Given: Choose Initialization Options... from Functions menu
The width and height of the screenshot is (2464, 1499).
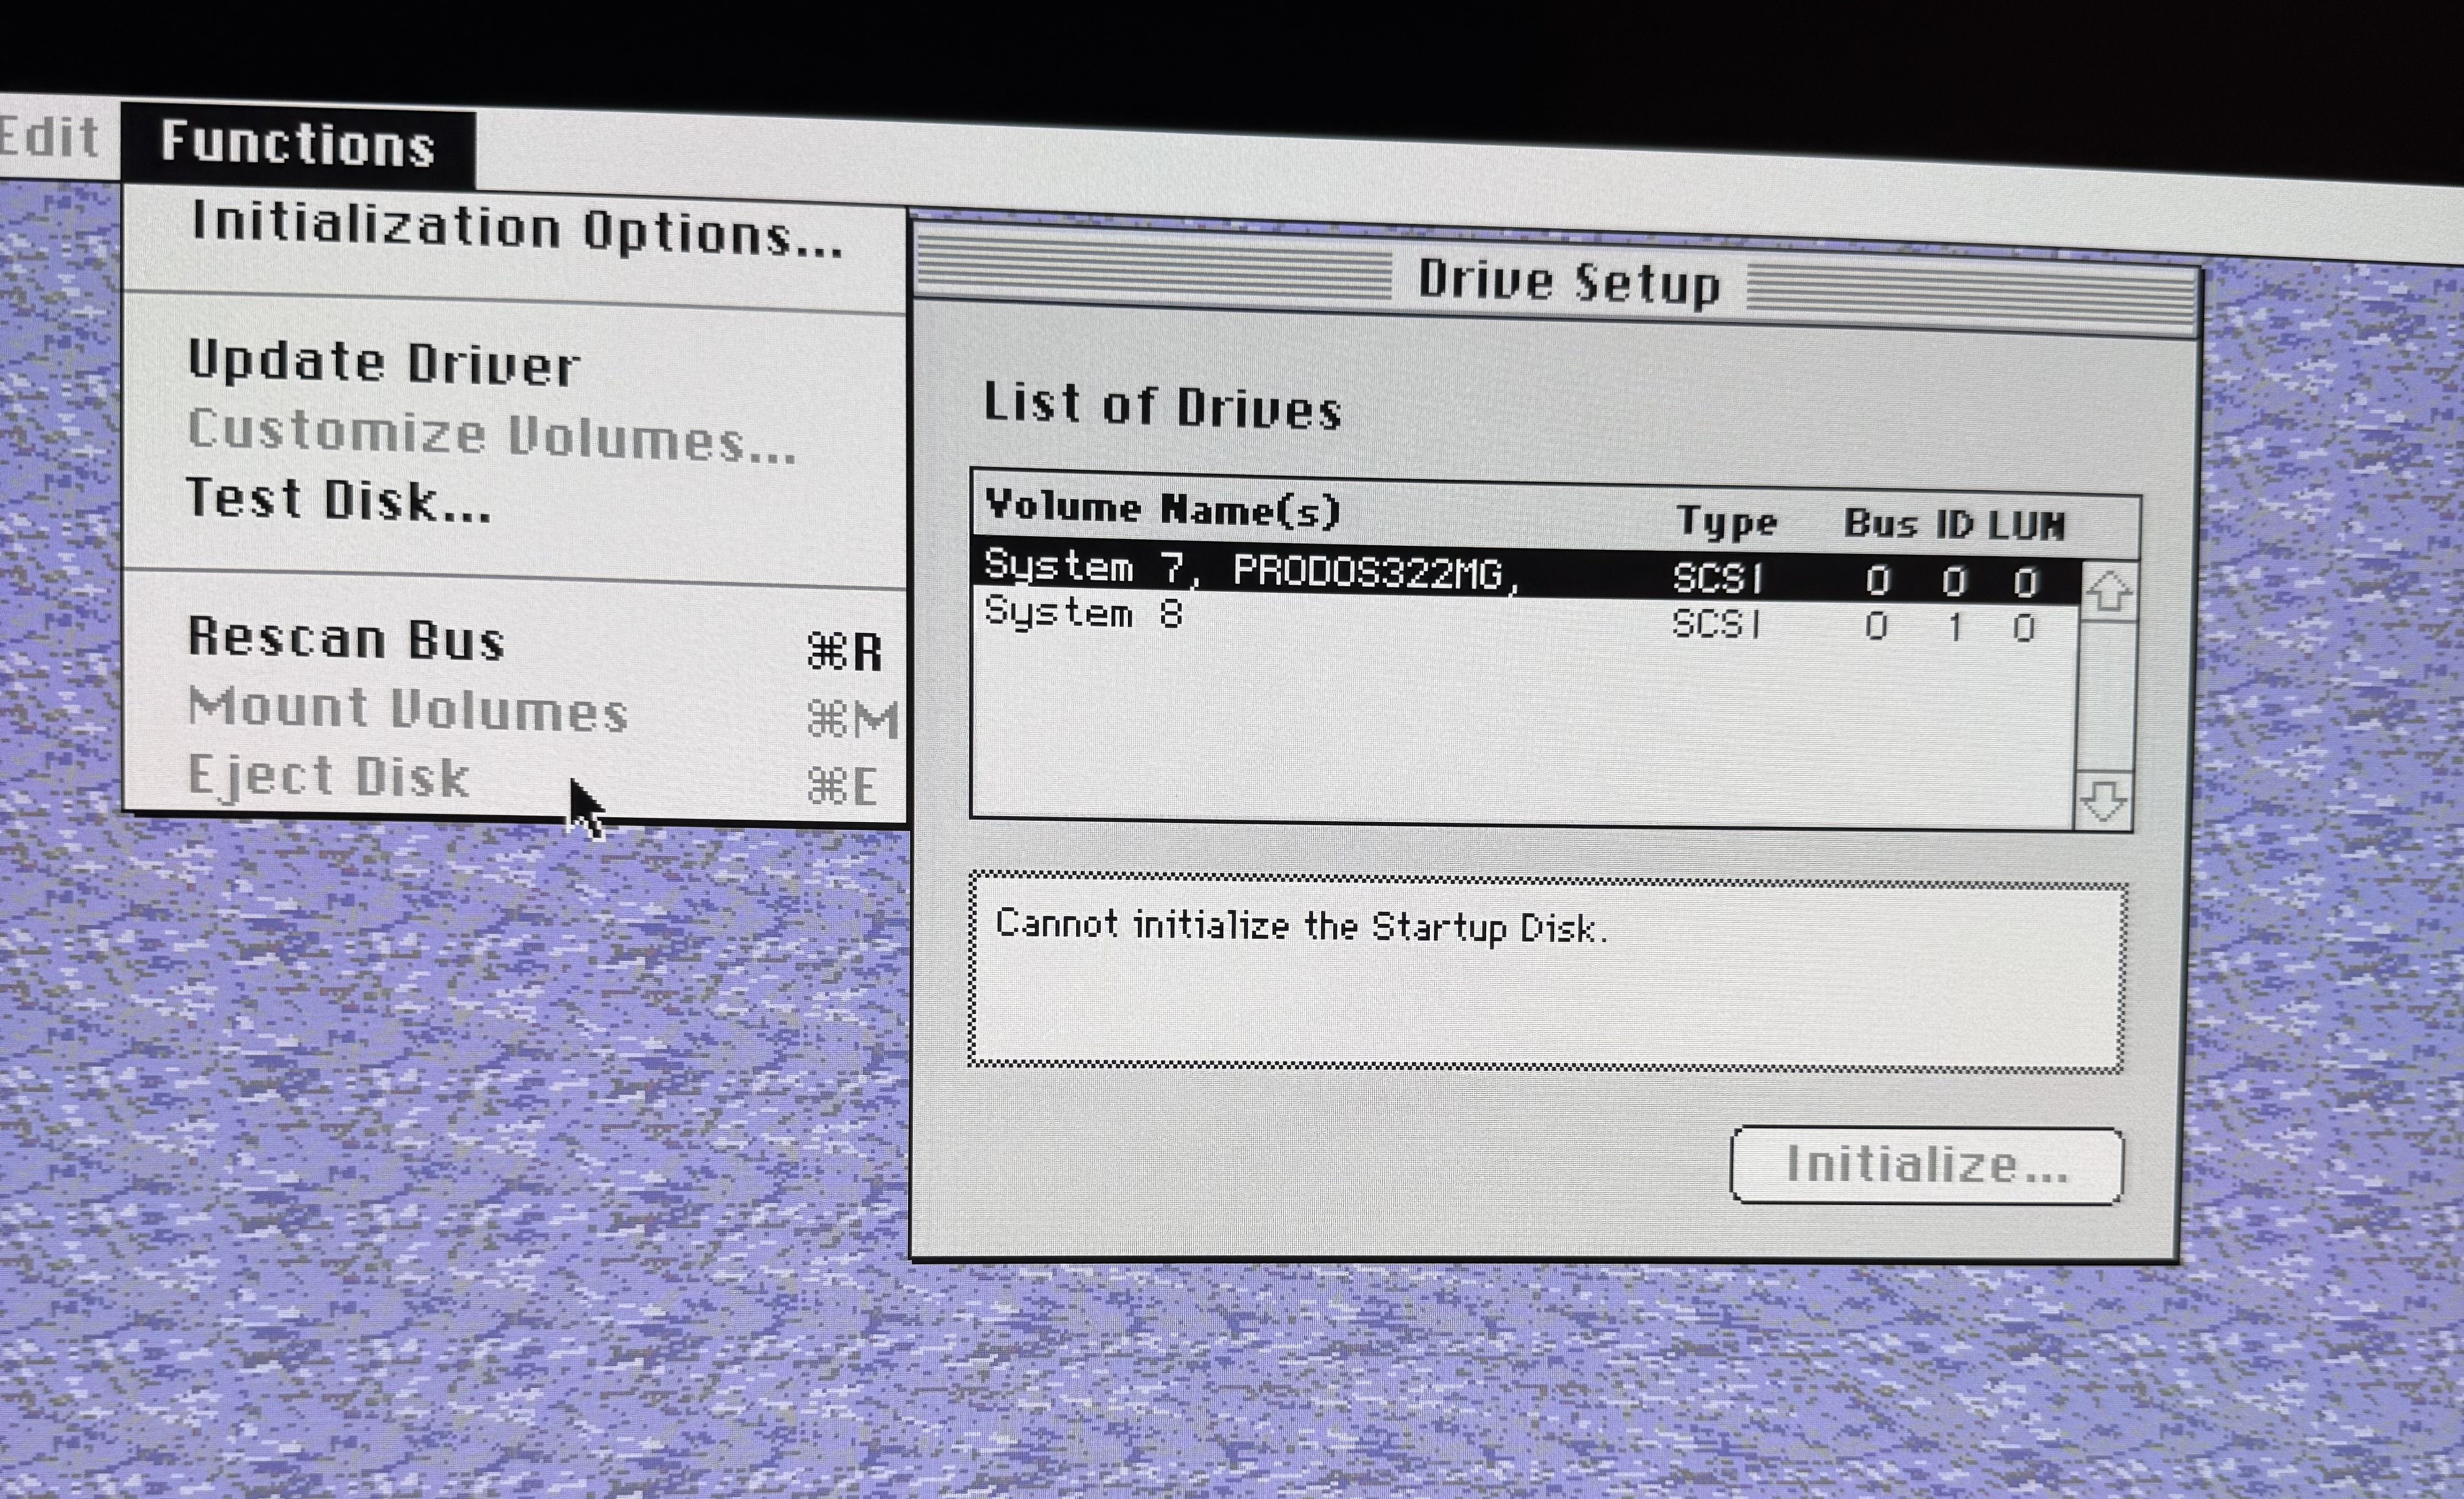Looking at the screenshot, I should pyautogui.click(x=517, y=231).
